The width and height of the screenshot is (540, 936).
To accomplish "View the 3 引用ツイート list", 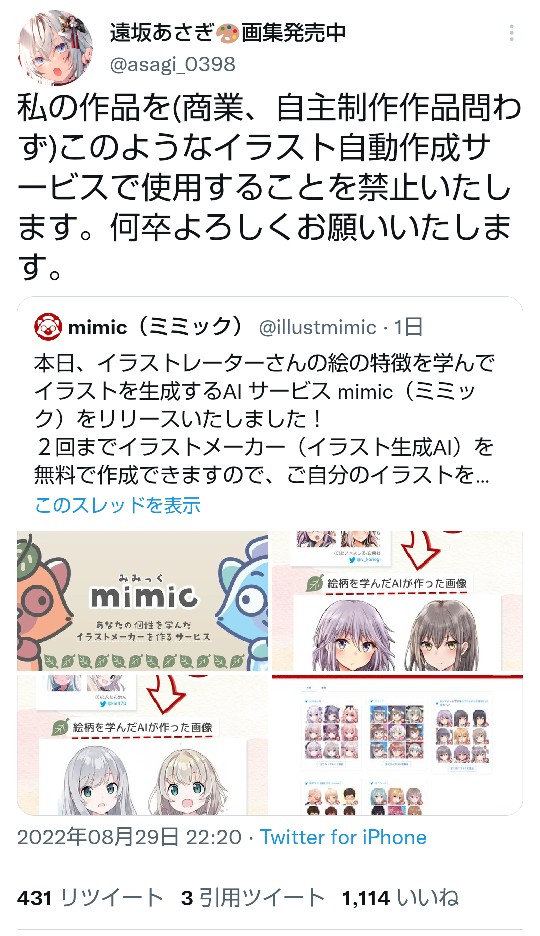I will (x=253, y=898).
